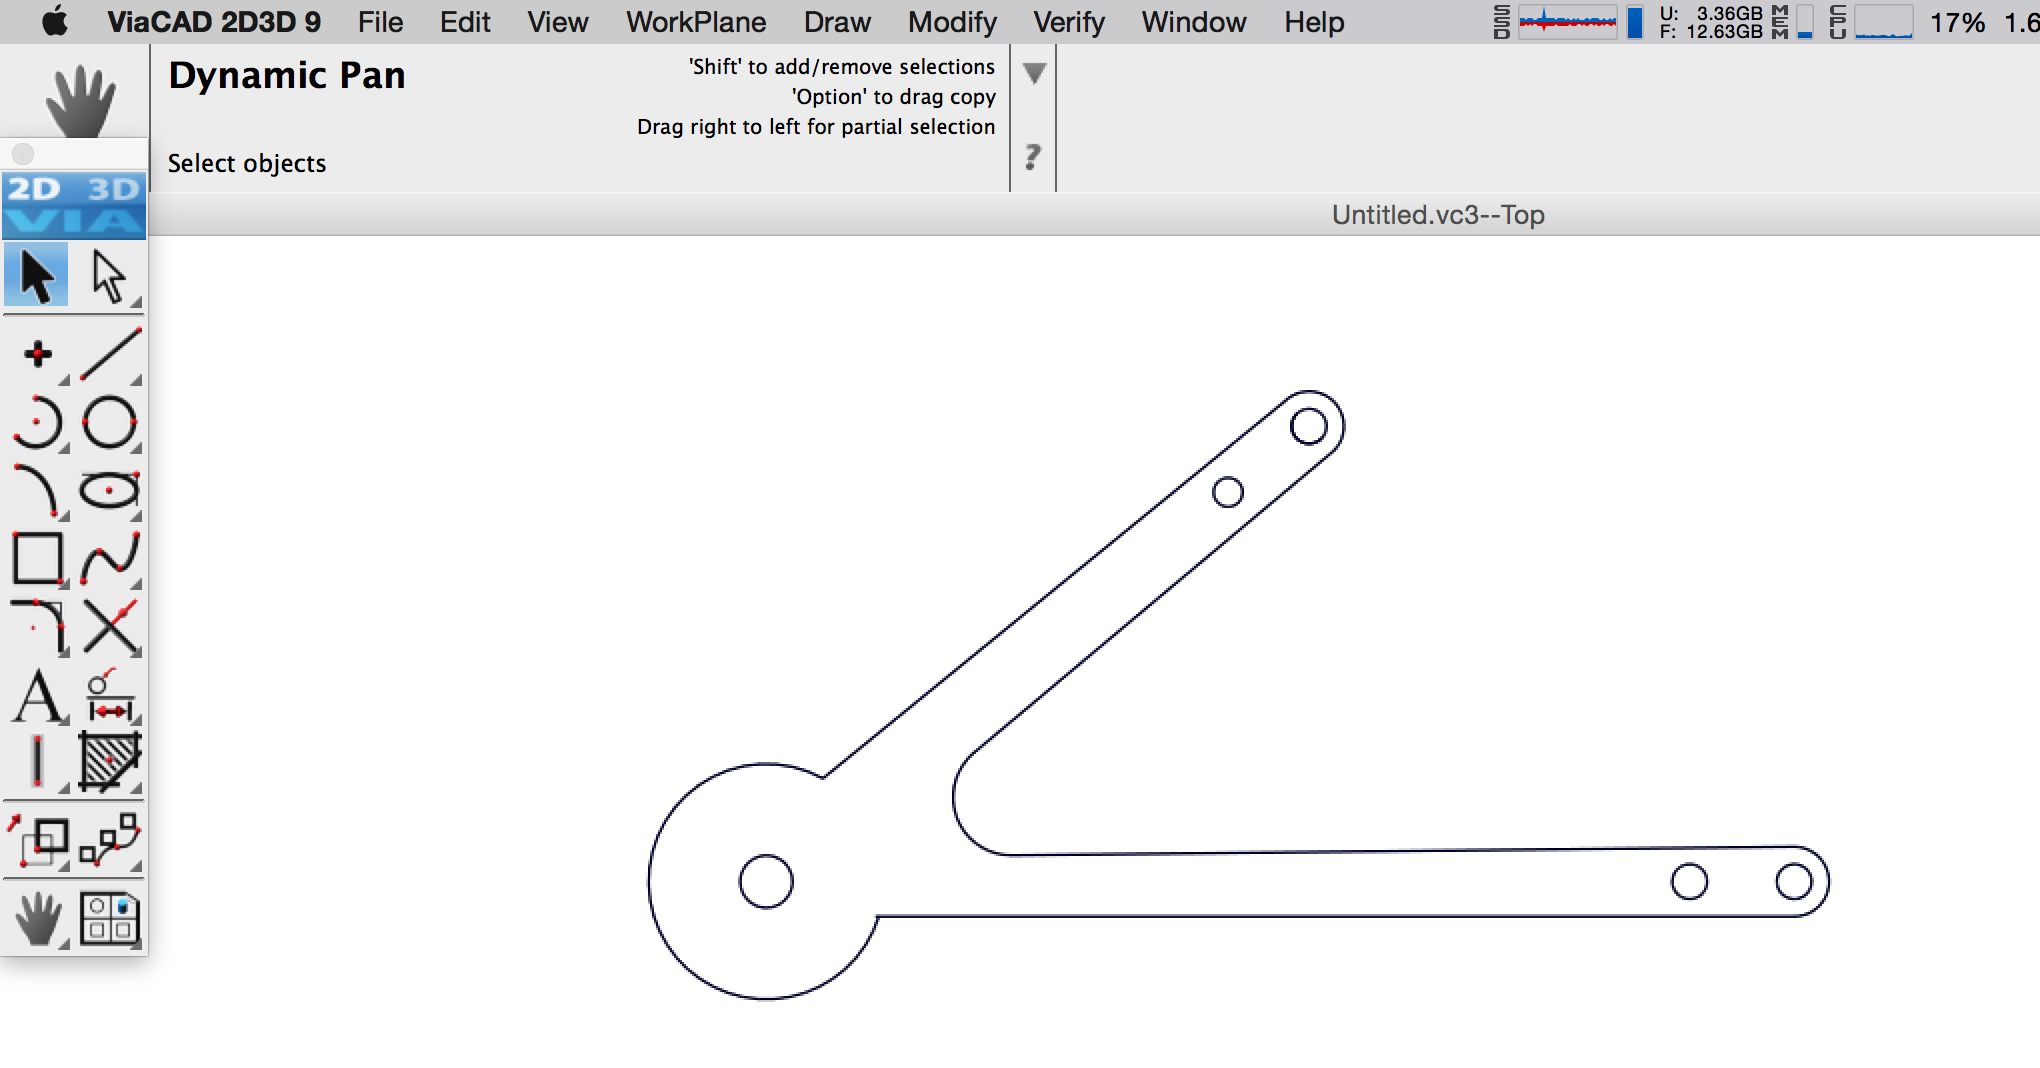Click the large pivot hole circle in drawing
This screenshot has height=1068, width=2040.
[766, 881]
